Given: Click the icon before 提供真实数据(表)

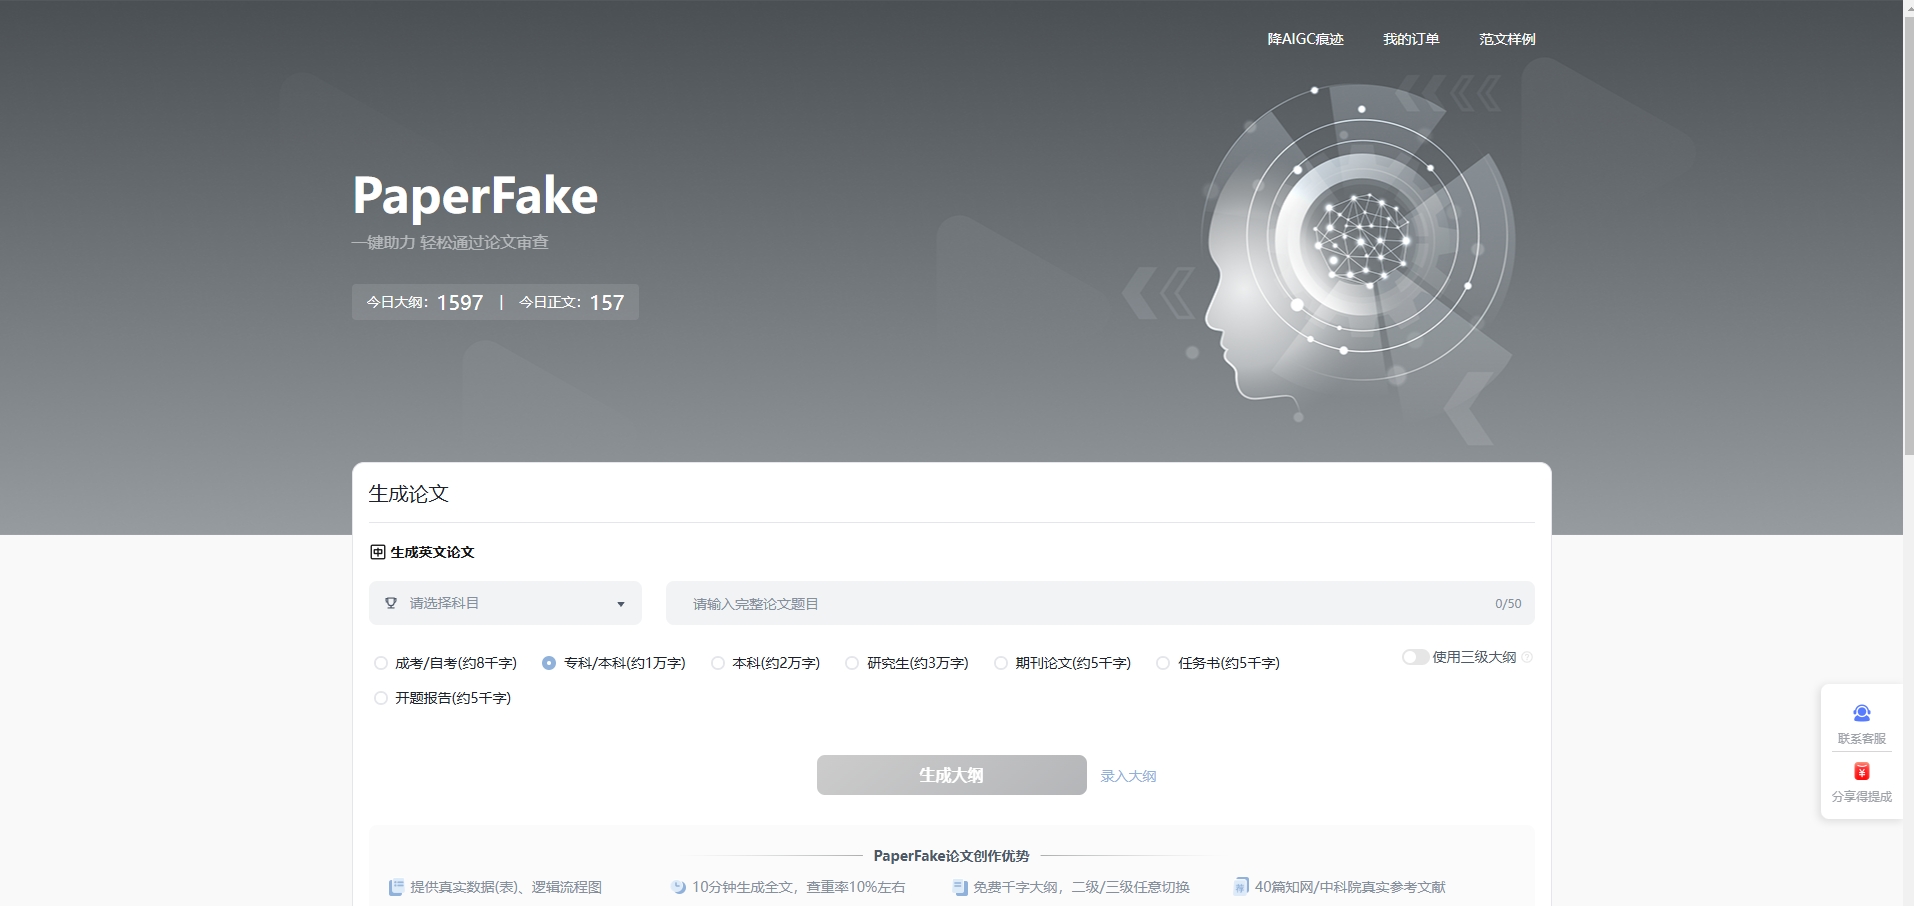Looking at the screenshot, I should tap(396, 887).
